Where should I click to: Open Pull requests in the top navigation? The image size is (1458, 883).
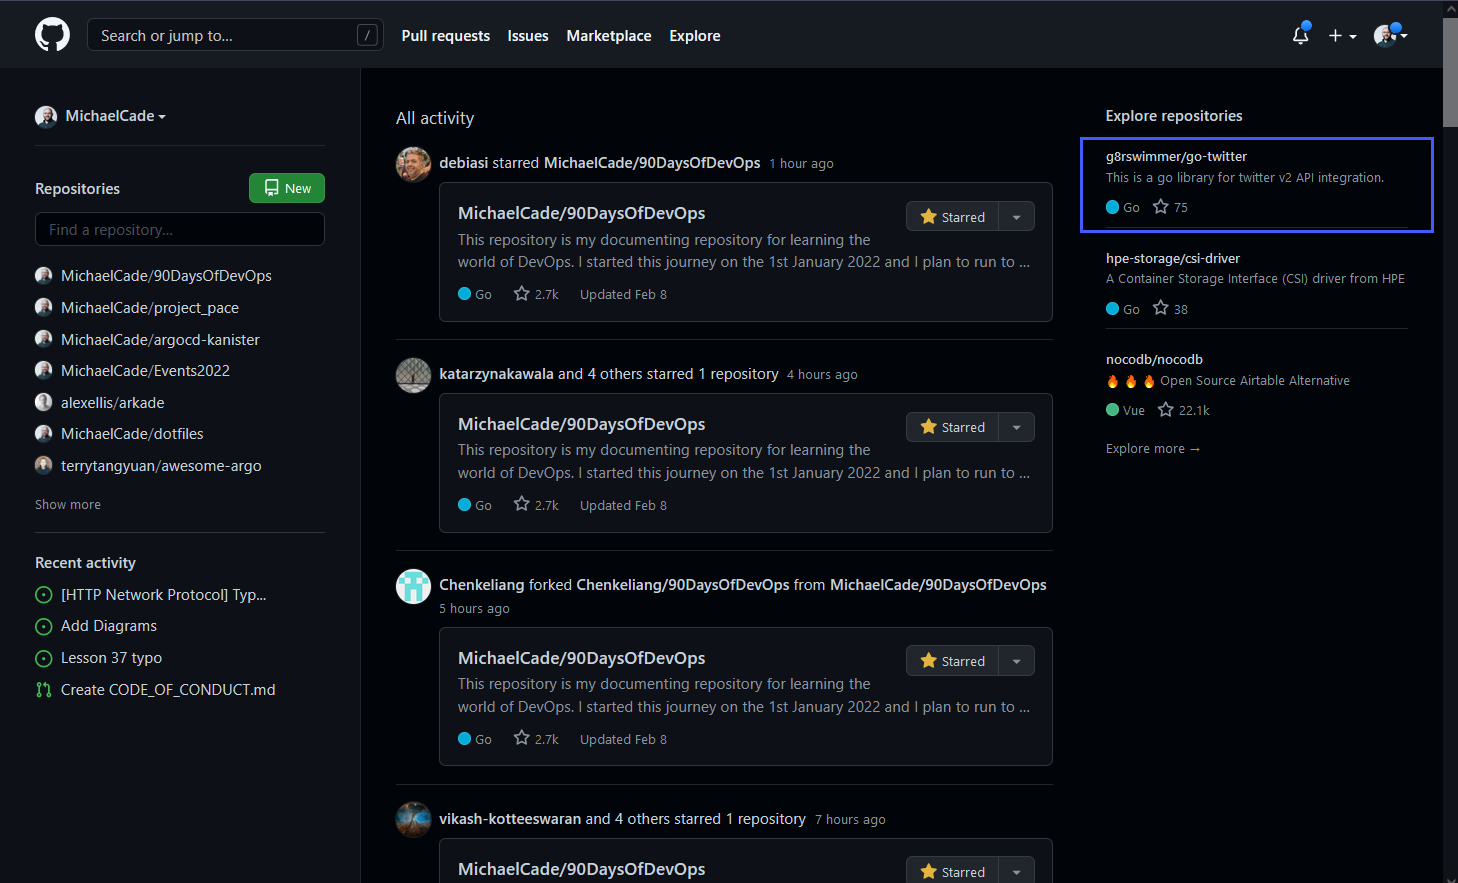445,35
